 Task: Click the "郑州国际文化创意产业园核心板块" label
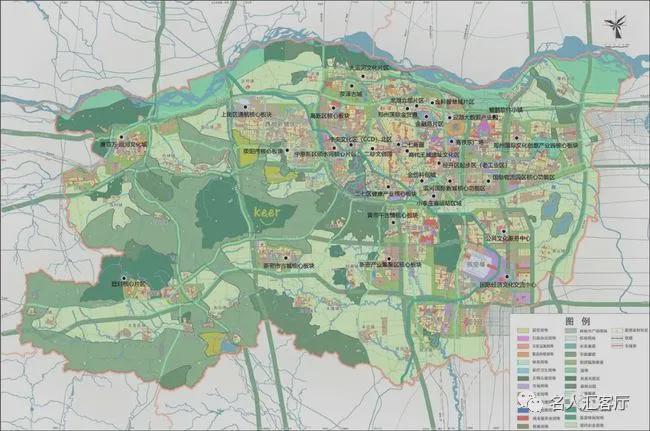click(536, 145)
